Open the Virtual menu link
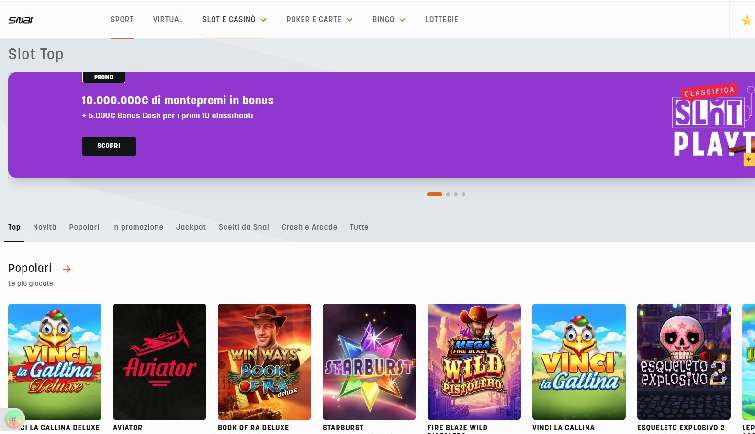 click(167, 19)
